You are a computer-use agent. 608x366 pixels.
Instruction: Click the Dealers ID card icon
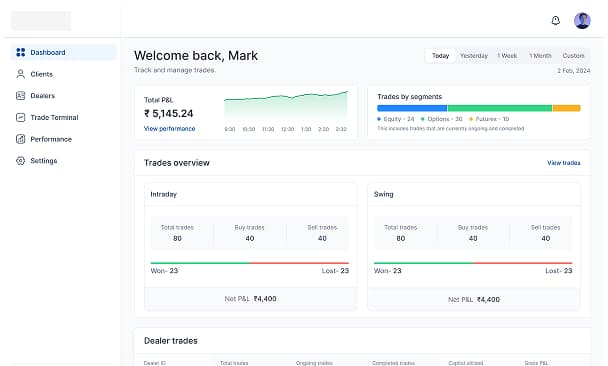[21, 96]
